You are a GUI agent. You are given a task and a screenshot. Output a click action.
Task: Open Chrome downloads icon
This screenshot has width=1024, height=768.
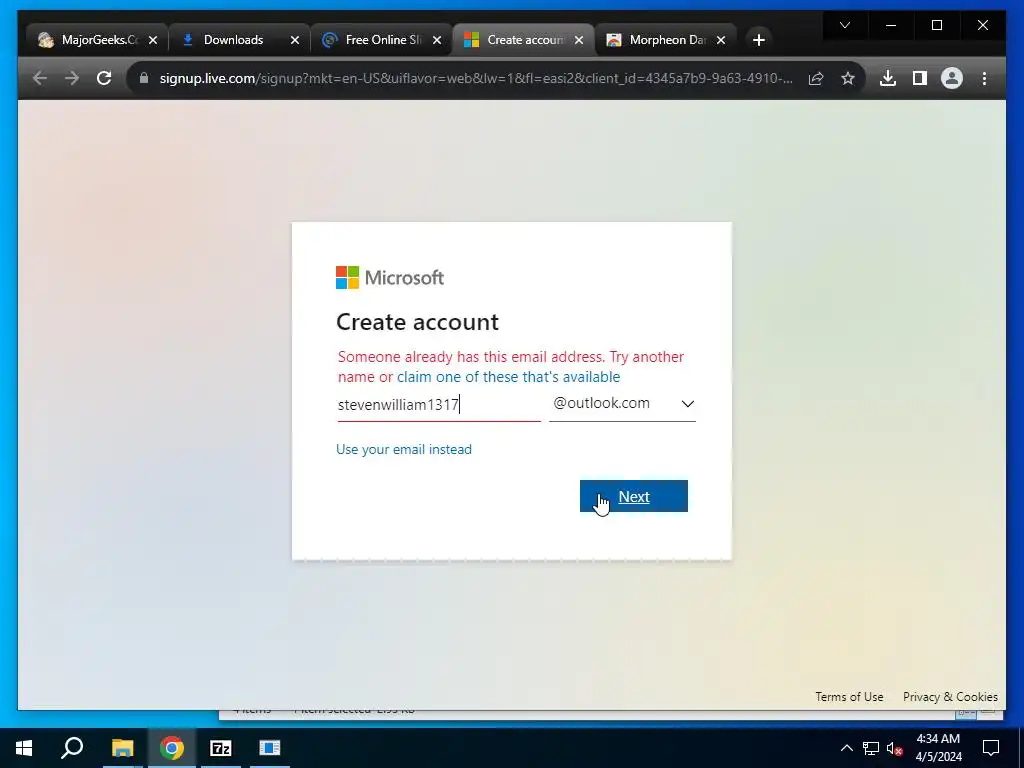[888, 78]
